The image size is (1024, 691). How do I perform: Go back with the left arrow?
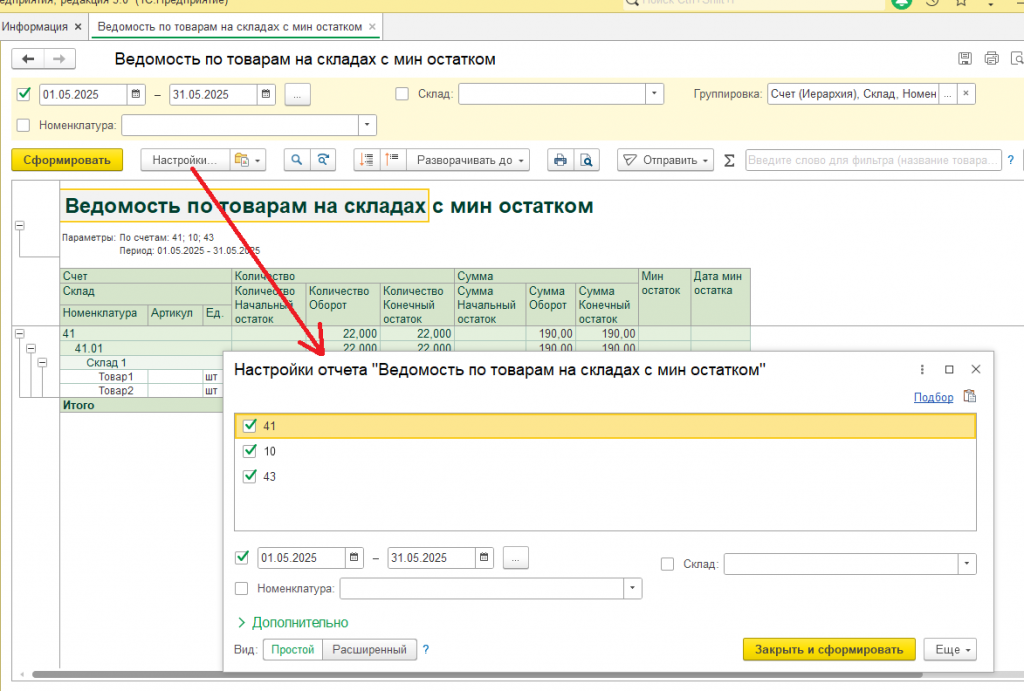click(28, 59)
